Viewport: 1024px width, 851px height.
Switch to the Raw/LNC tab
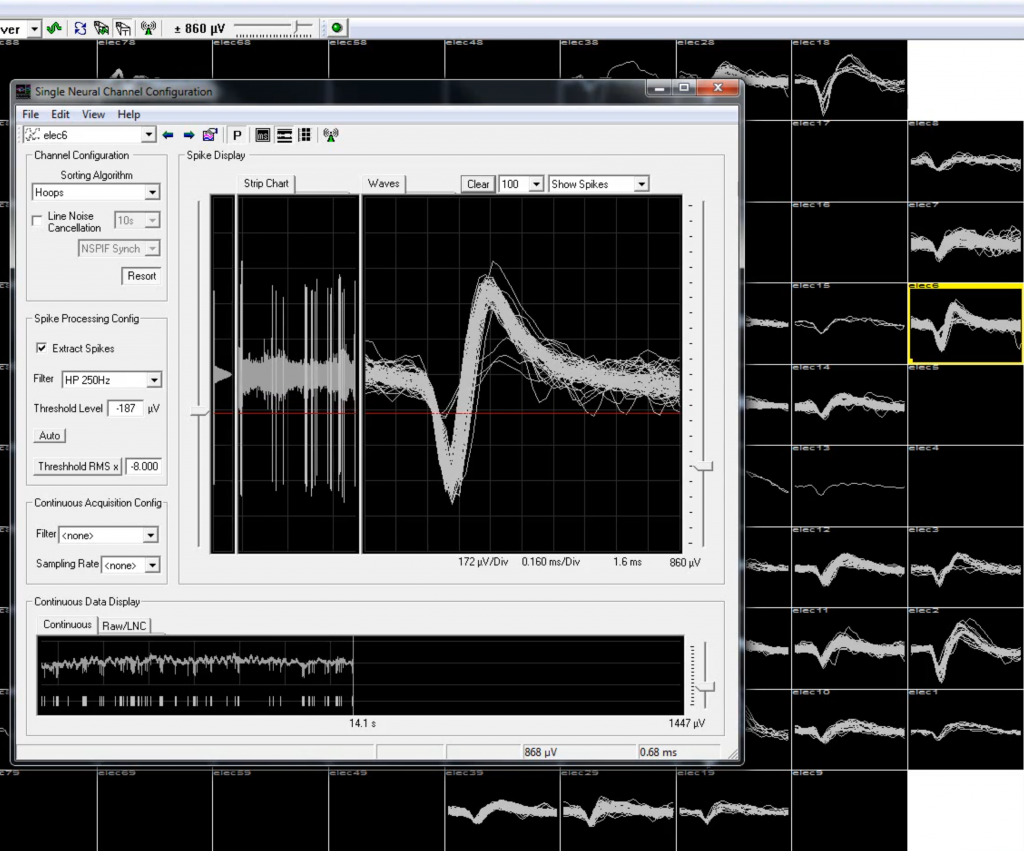point(124,625)
